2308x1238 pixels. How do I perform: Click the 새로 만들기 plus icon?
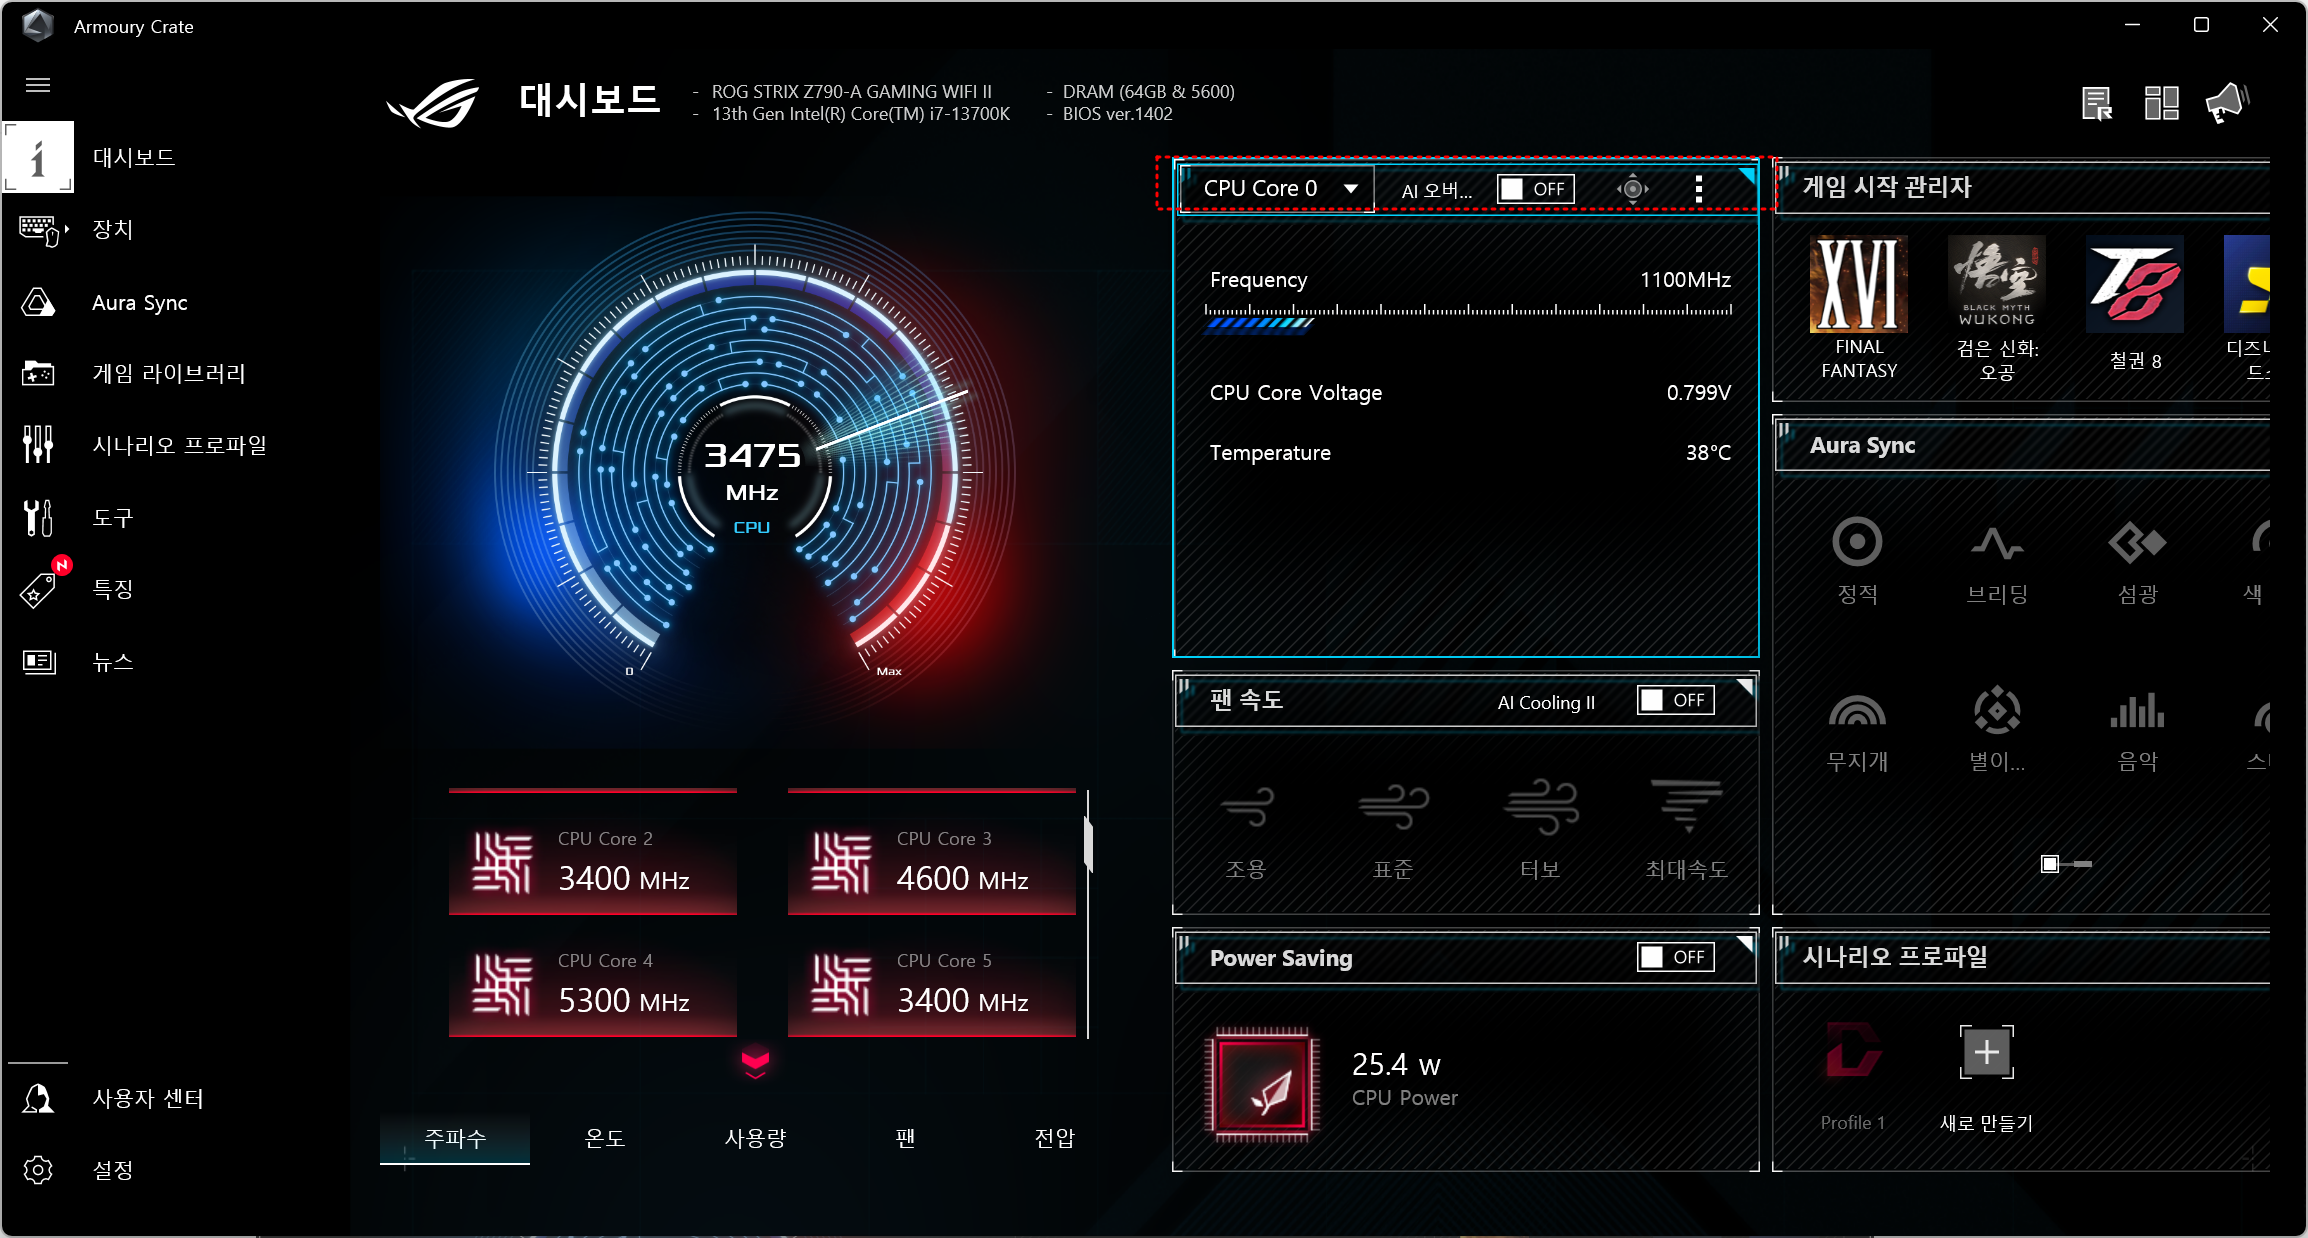pos(1986,1052)
